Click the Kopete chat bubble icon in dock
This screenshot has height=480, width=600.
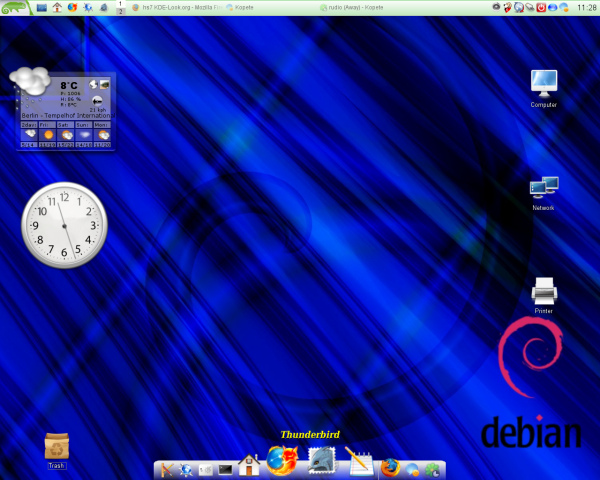[412, 470]
